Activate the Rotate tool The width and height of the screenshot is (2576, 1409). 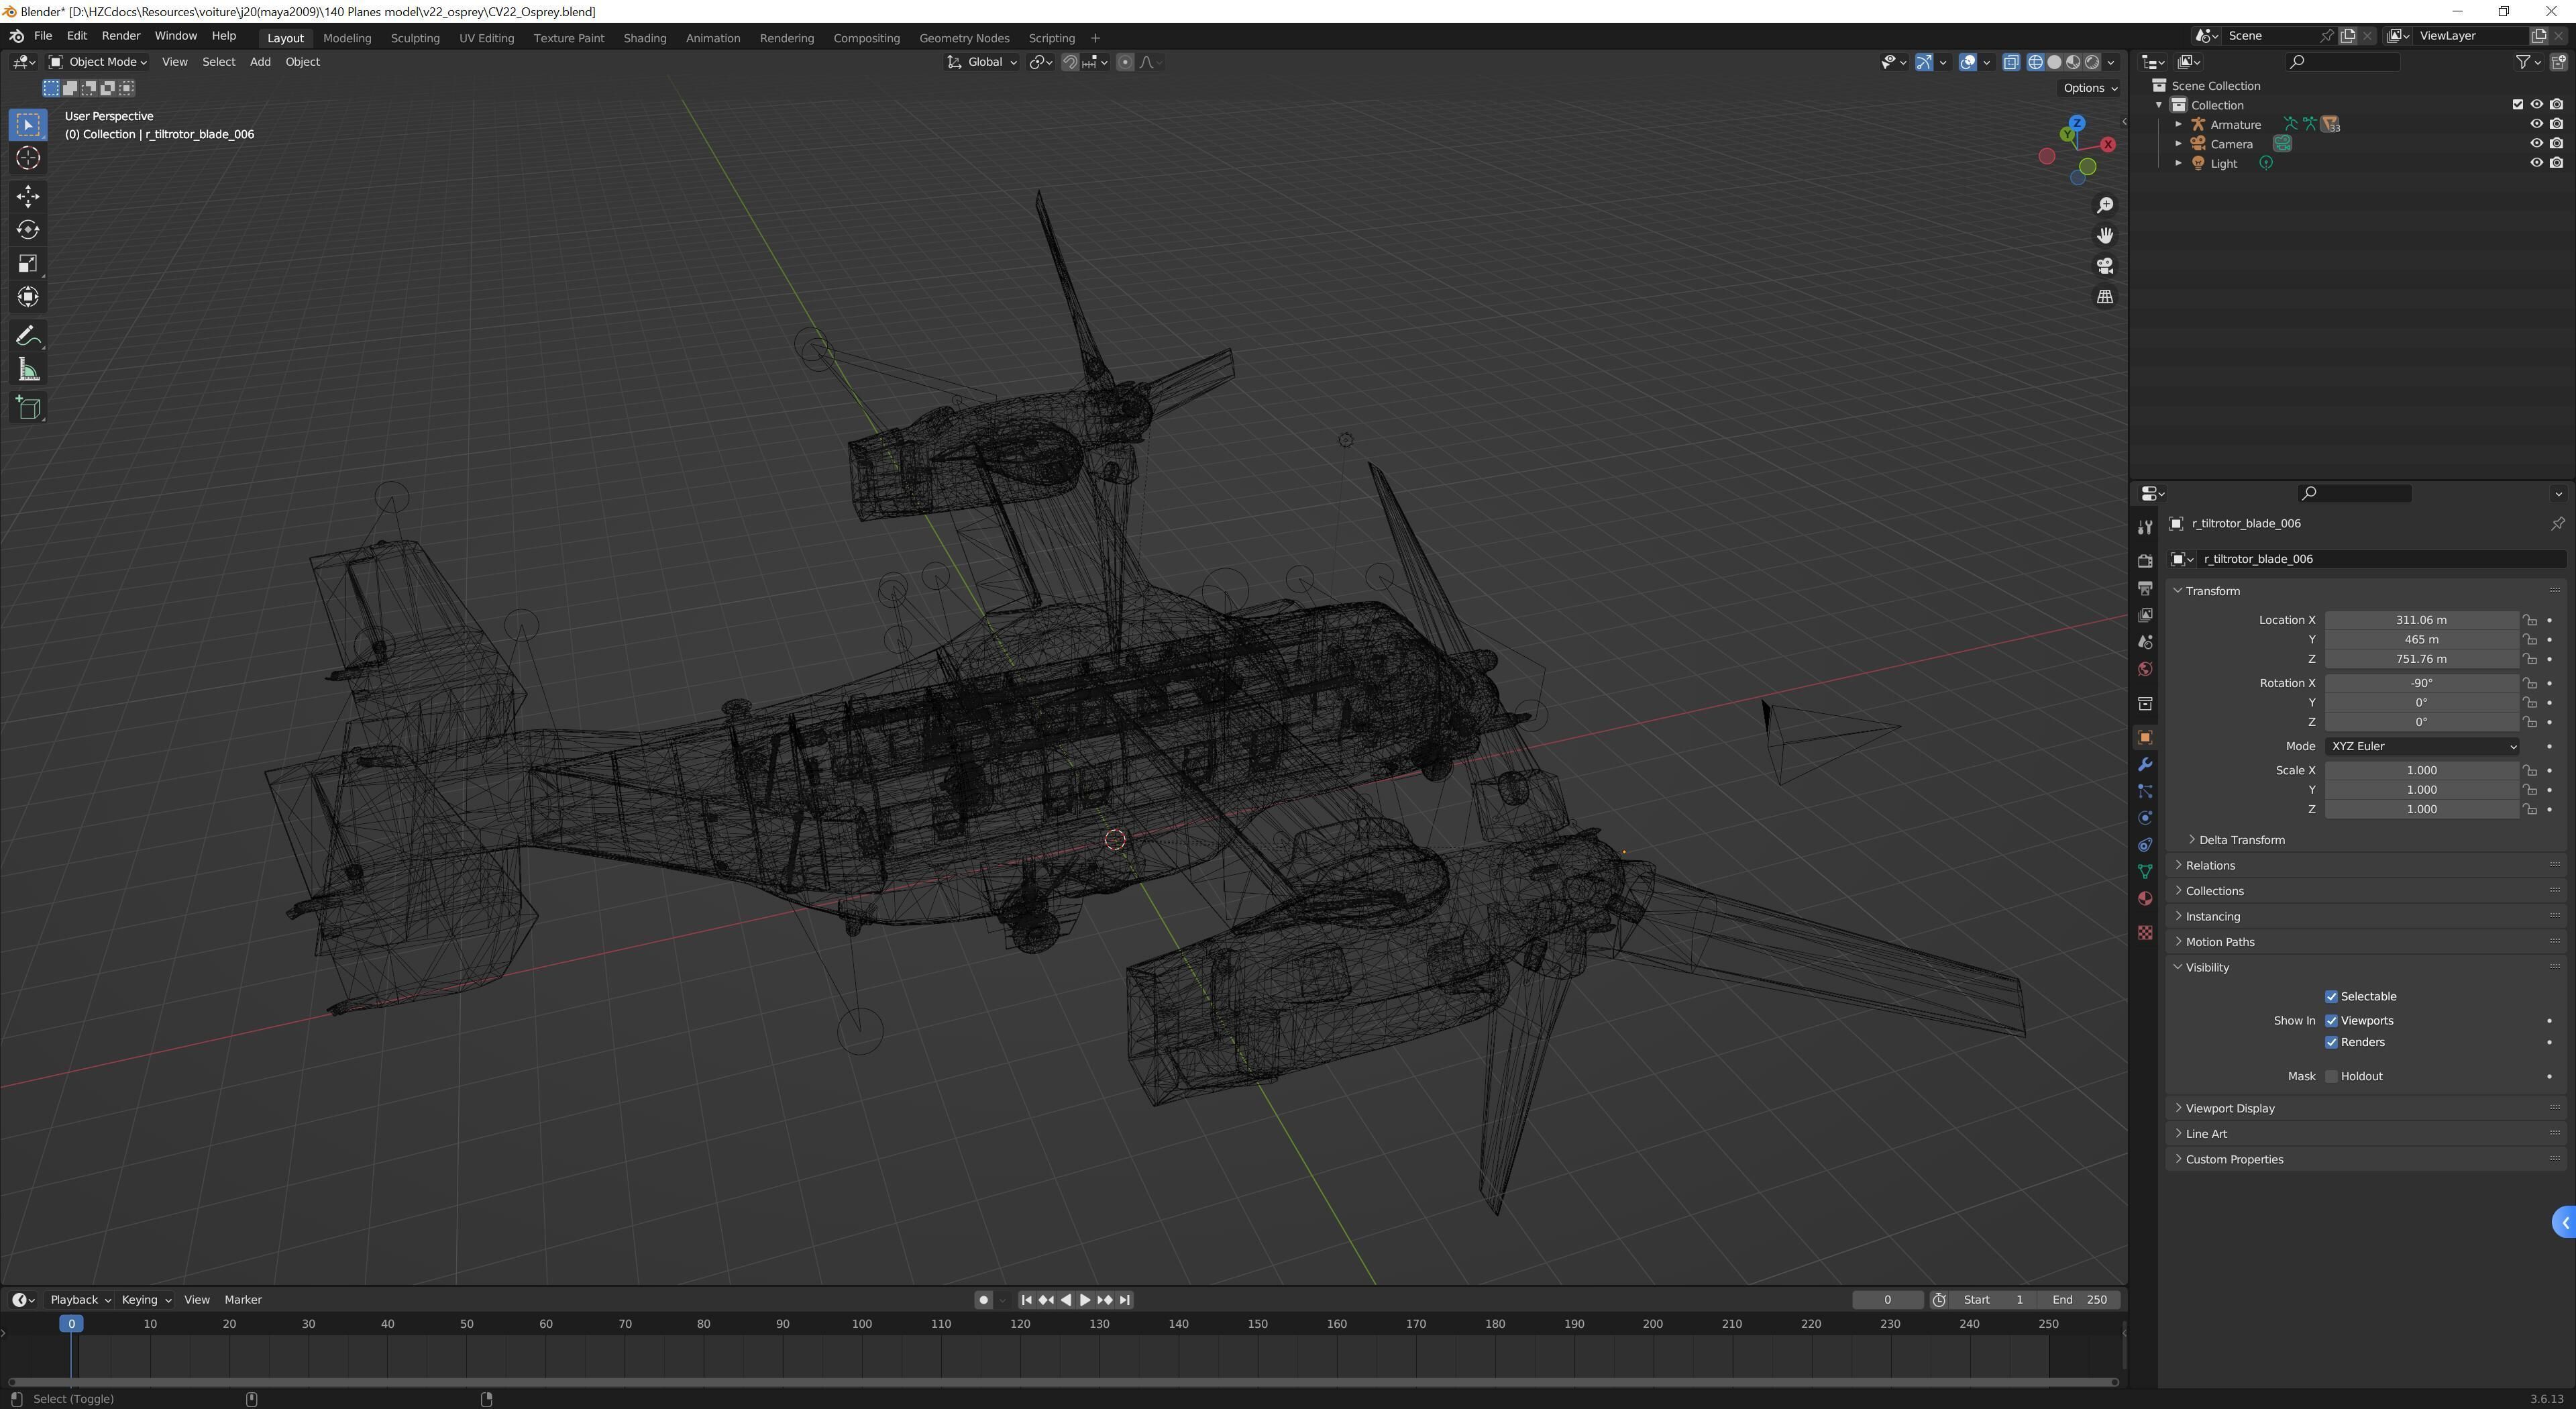(28, 230)
